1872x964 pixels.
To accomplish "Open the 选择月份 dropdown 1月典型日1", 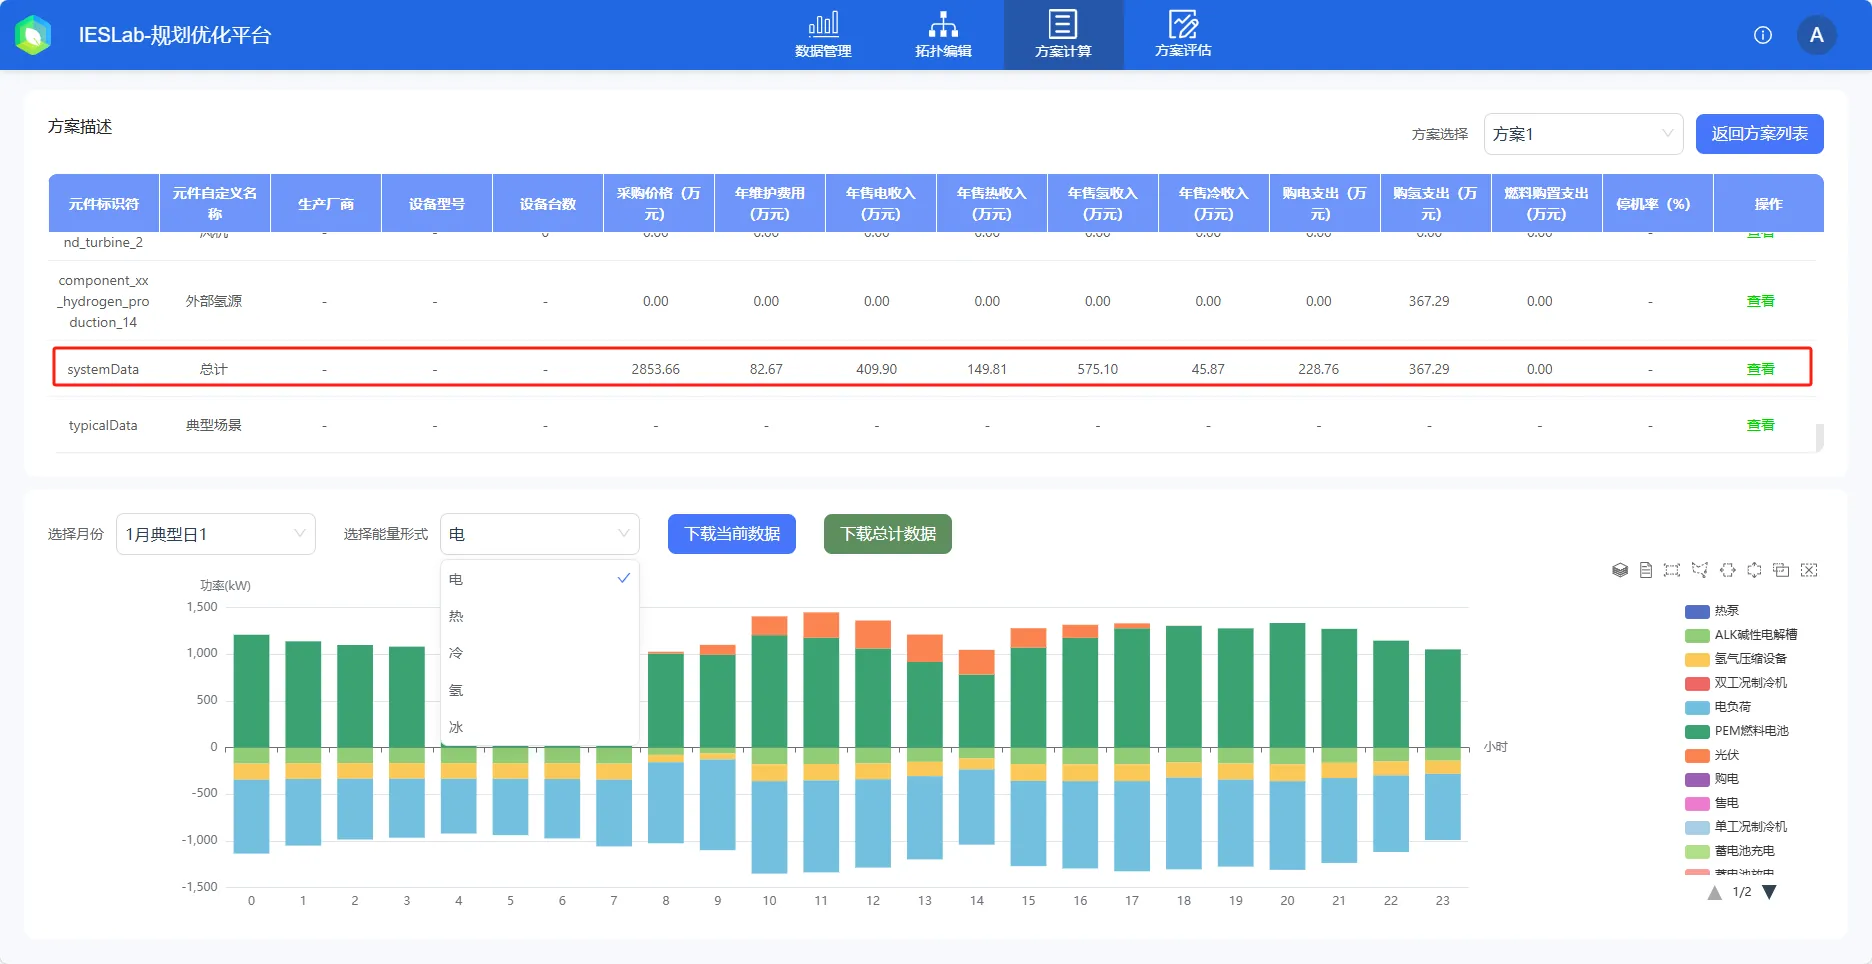I will (216, 534).
